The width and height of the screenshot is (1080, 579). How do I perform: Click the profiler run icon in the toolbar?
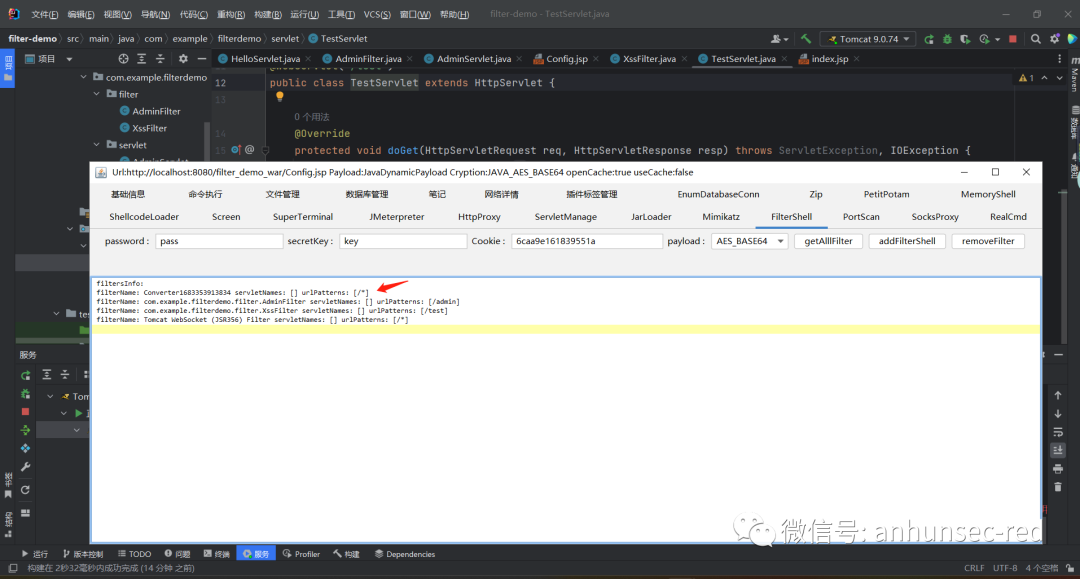(x=984, y=39)
